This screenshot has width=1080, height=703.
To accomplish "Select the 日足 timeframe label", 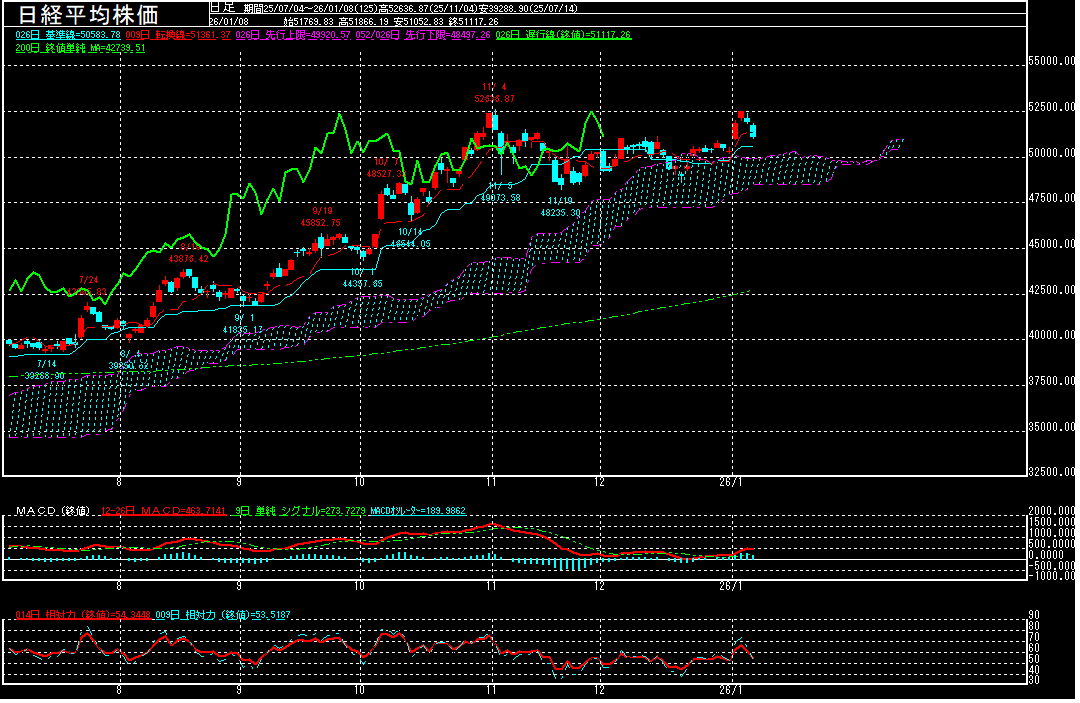I will pyautogui.click(x=222, y=7).
